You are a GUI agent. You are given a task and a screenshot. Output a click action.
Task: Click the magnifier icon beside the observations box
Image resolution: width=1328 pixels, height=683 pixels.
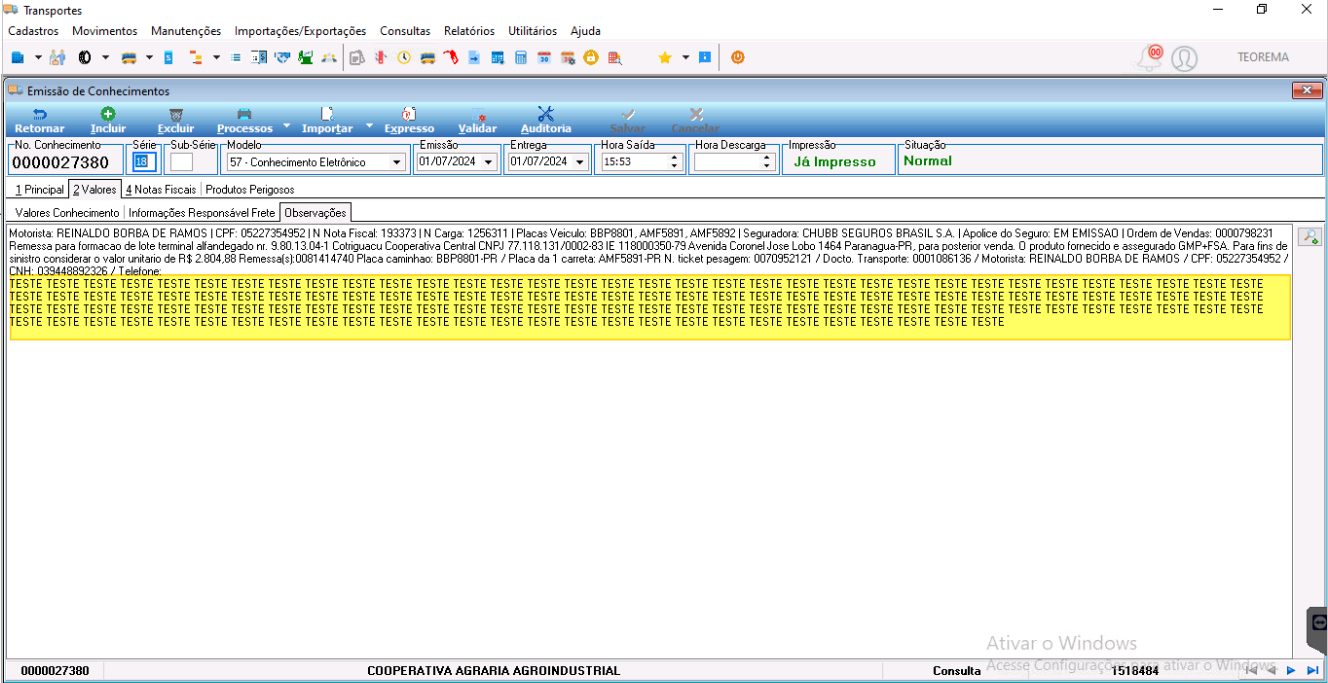(x=1309, y=236)
